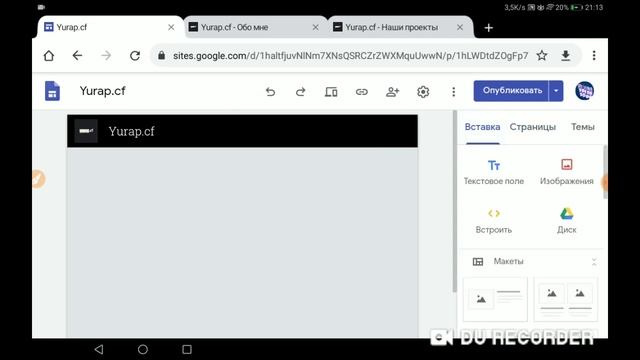
Task: Copy the published site link
Action: 362,92
